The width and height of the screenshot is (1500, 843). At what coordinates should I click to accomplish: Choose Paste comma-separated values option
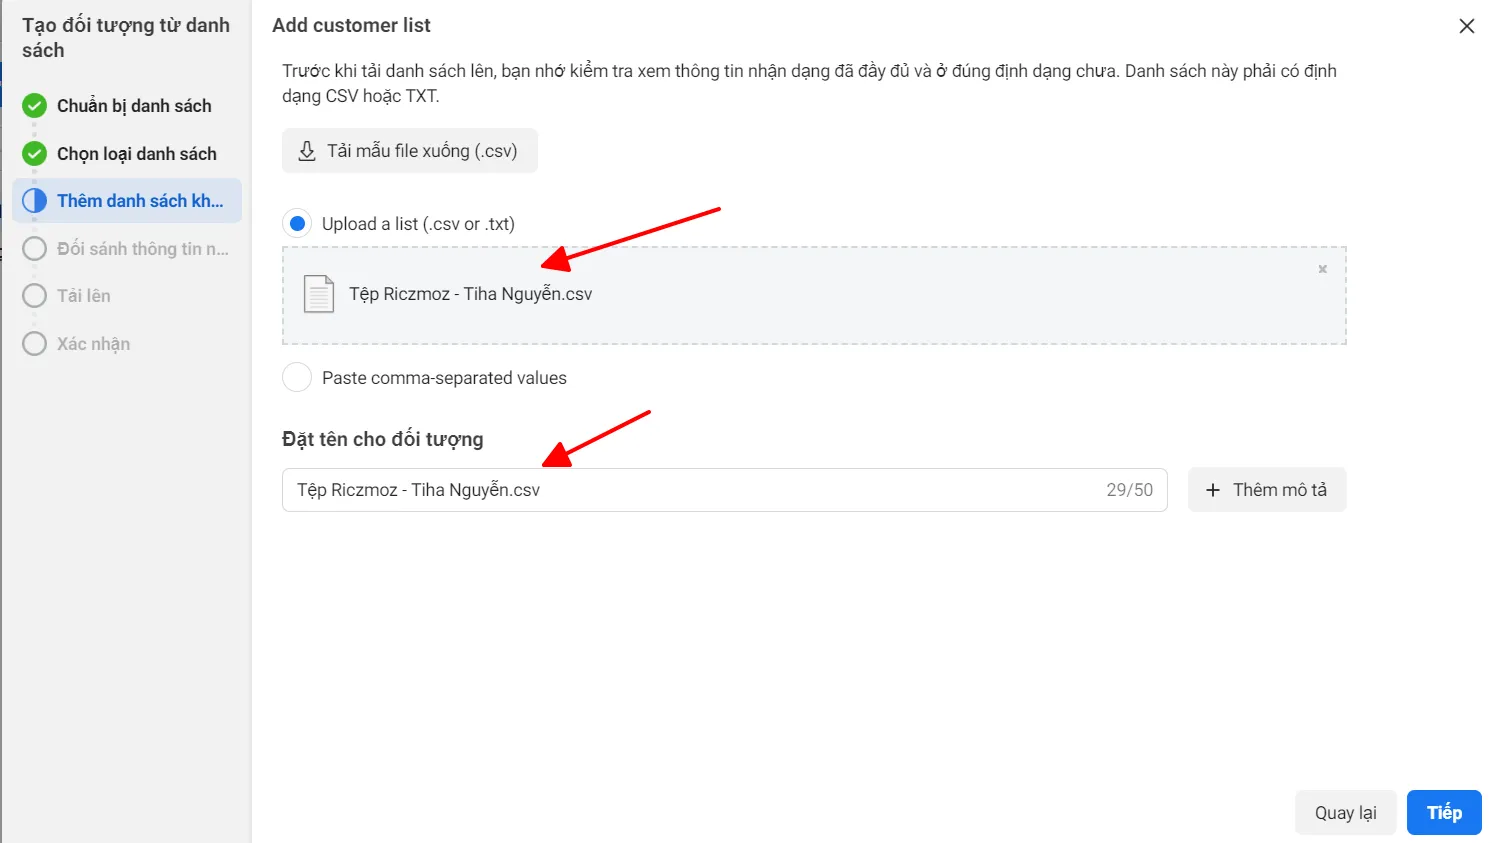(297, 377)
